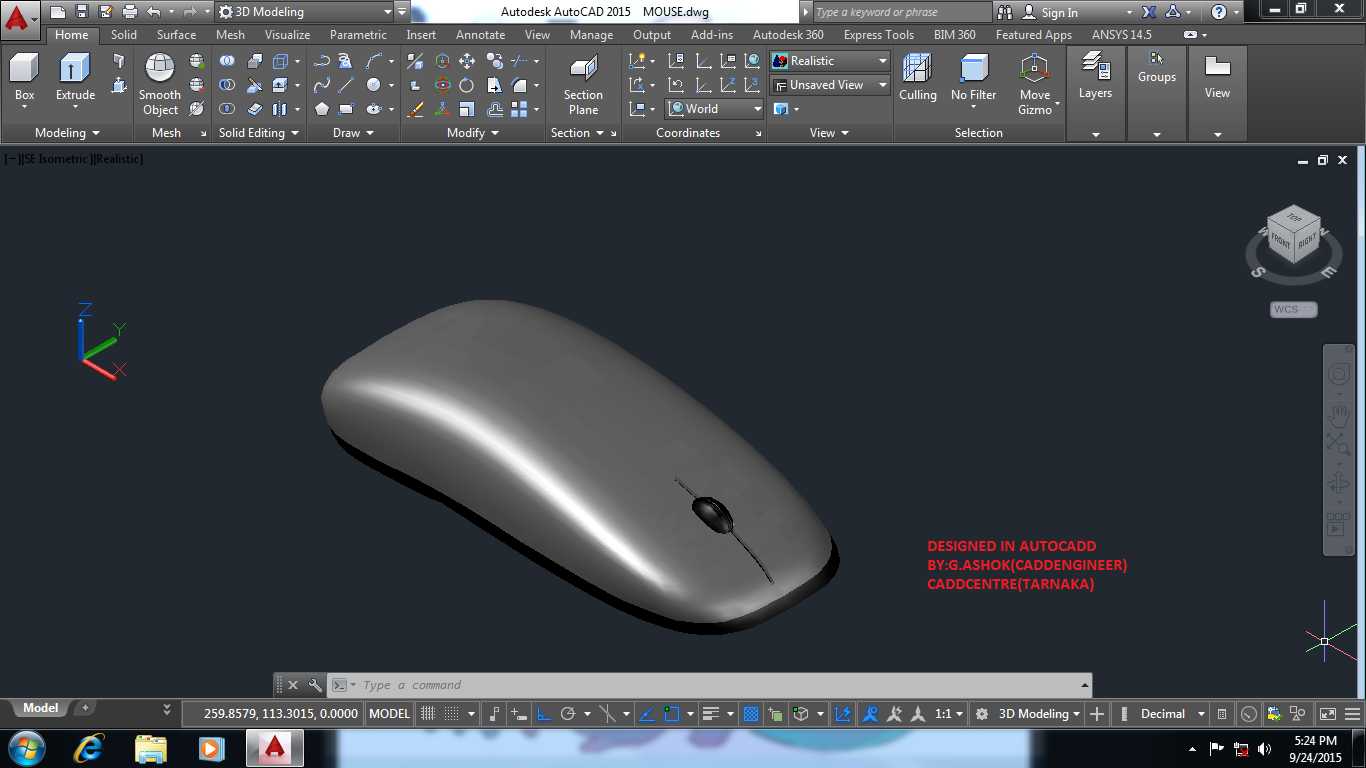The width and height of the screenshot is (1366, 768).
Task: Insert a Section Plane
Action: (583, 85)
